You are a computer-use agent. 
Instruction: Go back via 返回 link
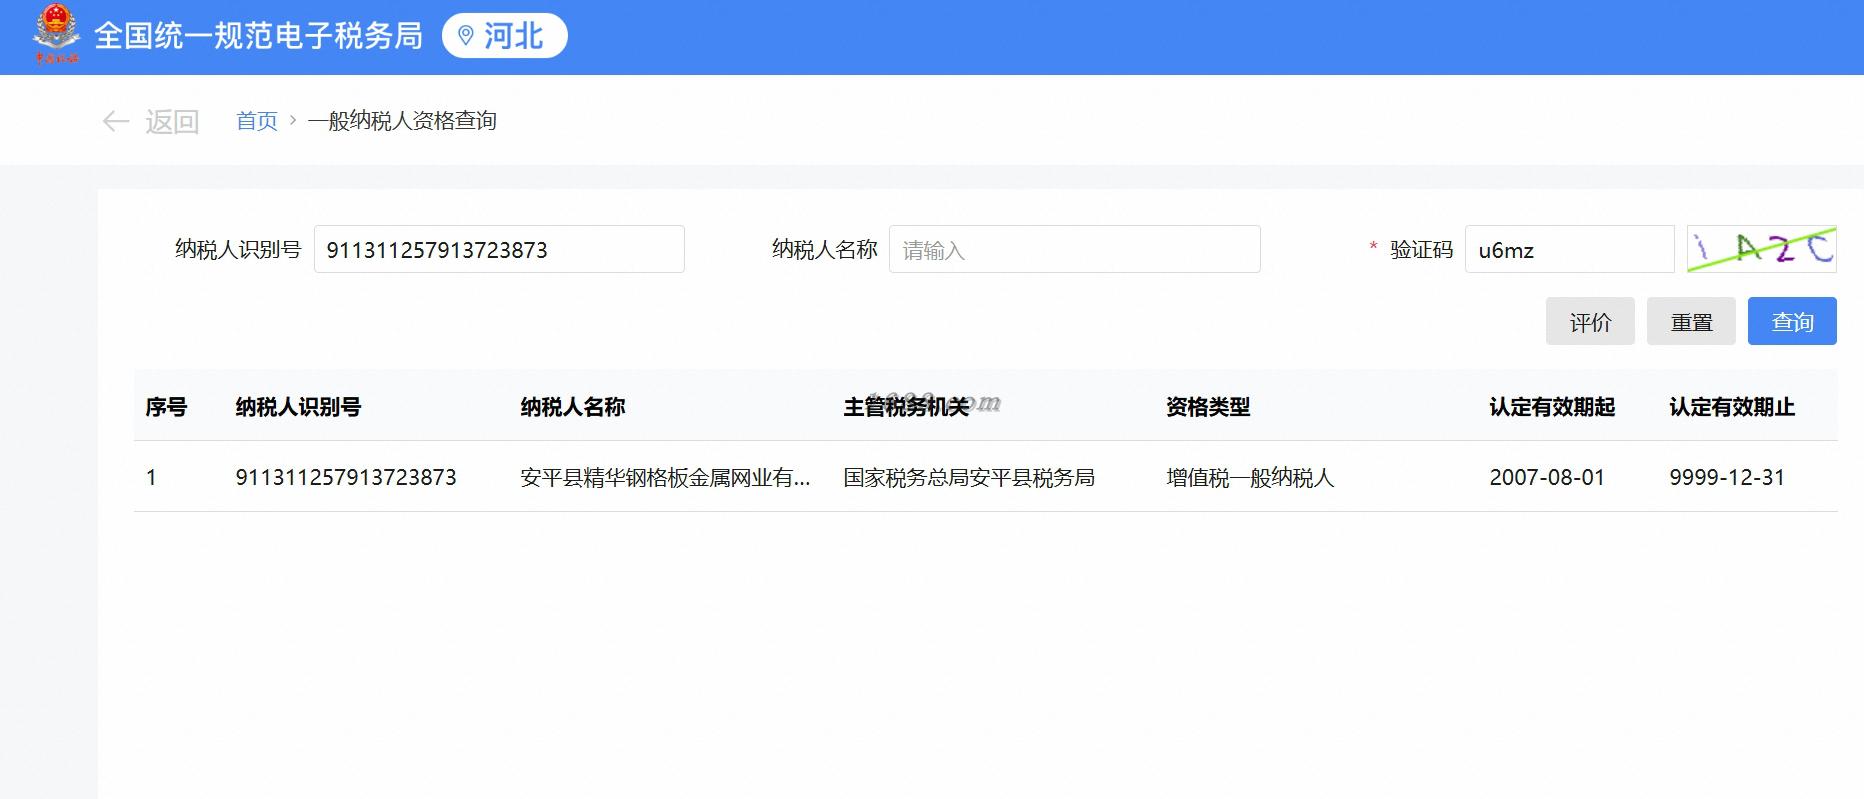[x=172, y=122]
